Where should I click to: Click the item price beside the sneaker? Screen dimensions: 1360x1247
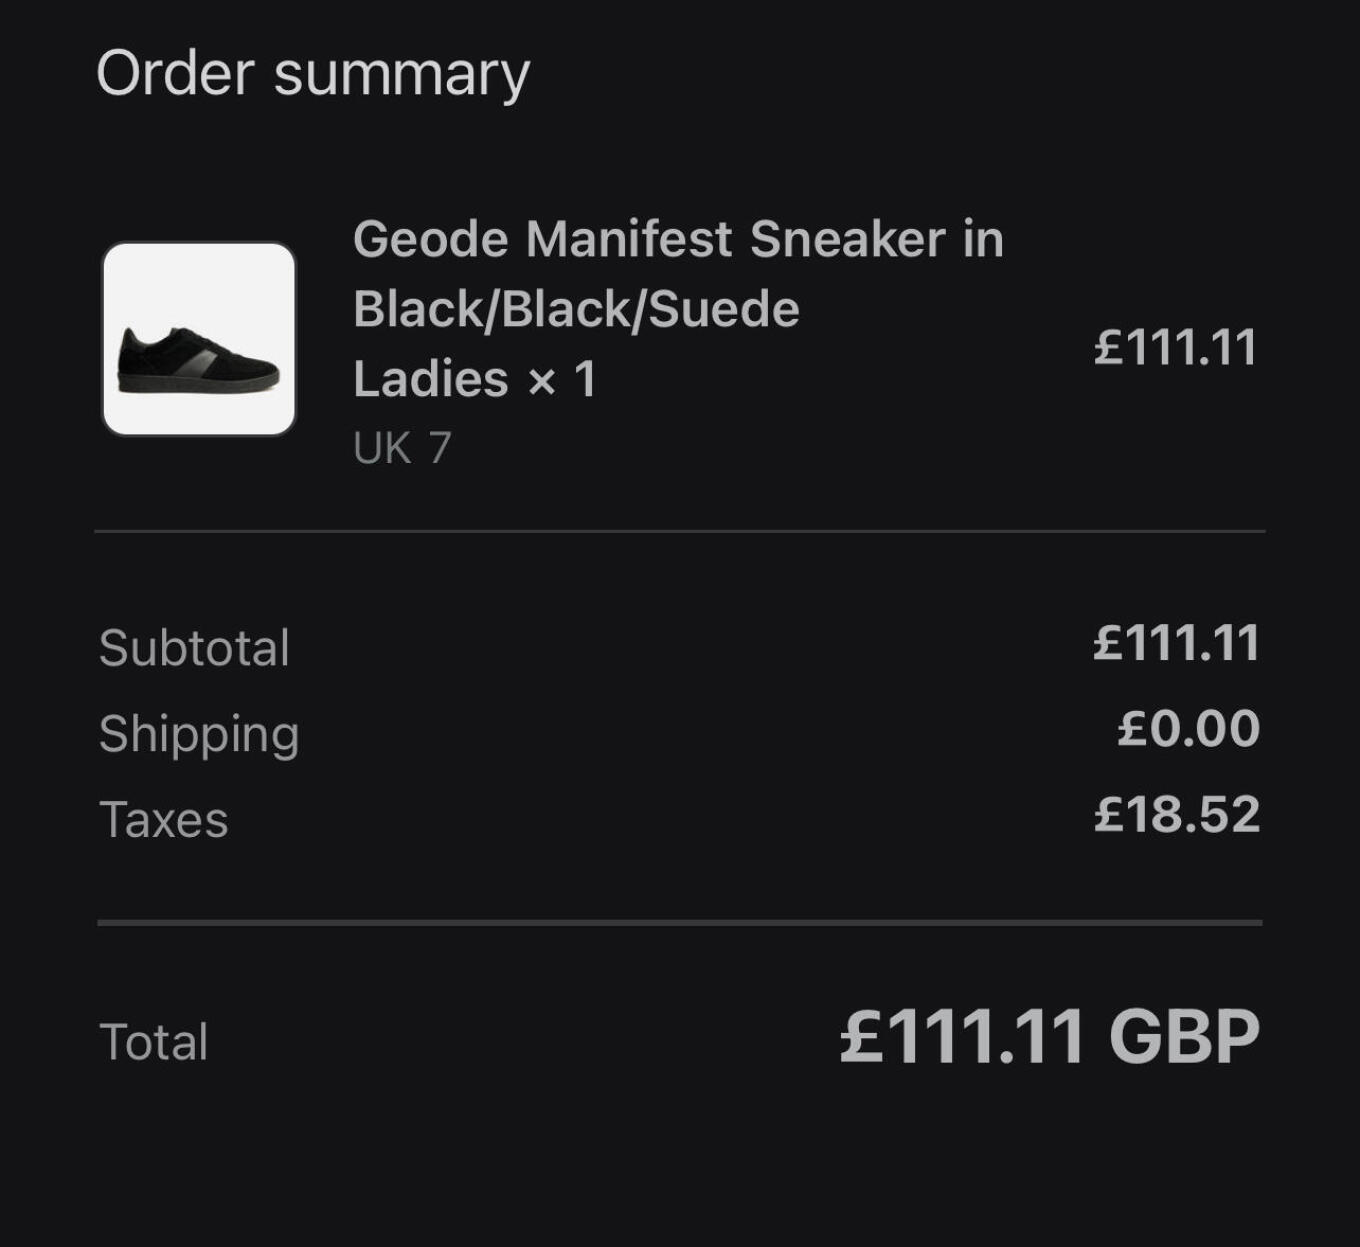click(x=1175, y=347)
